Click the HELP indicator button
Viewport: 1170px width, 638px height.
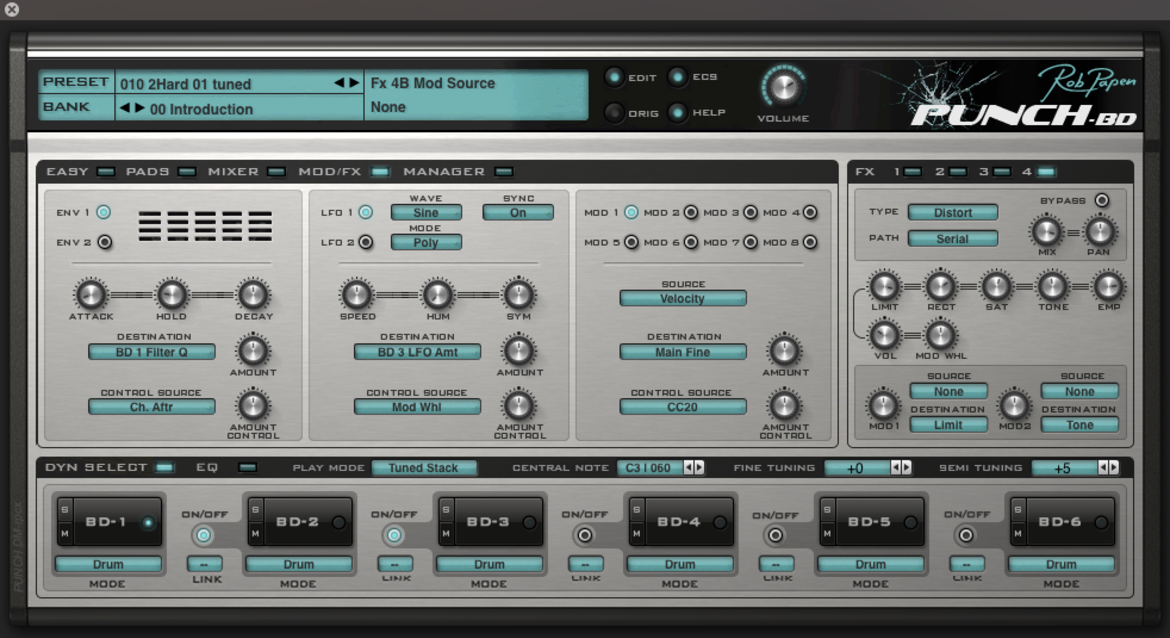pyautogui.click(x=678, y=113)
